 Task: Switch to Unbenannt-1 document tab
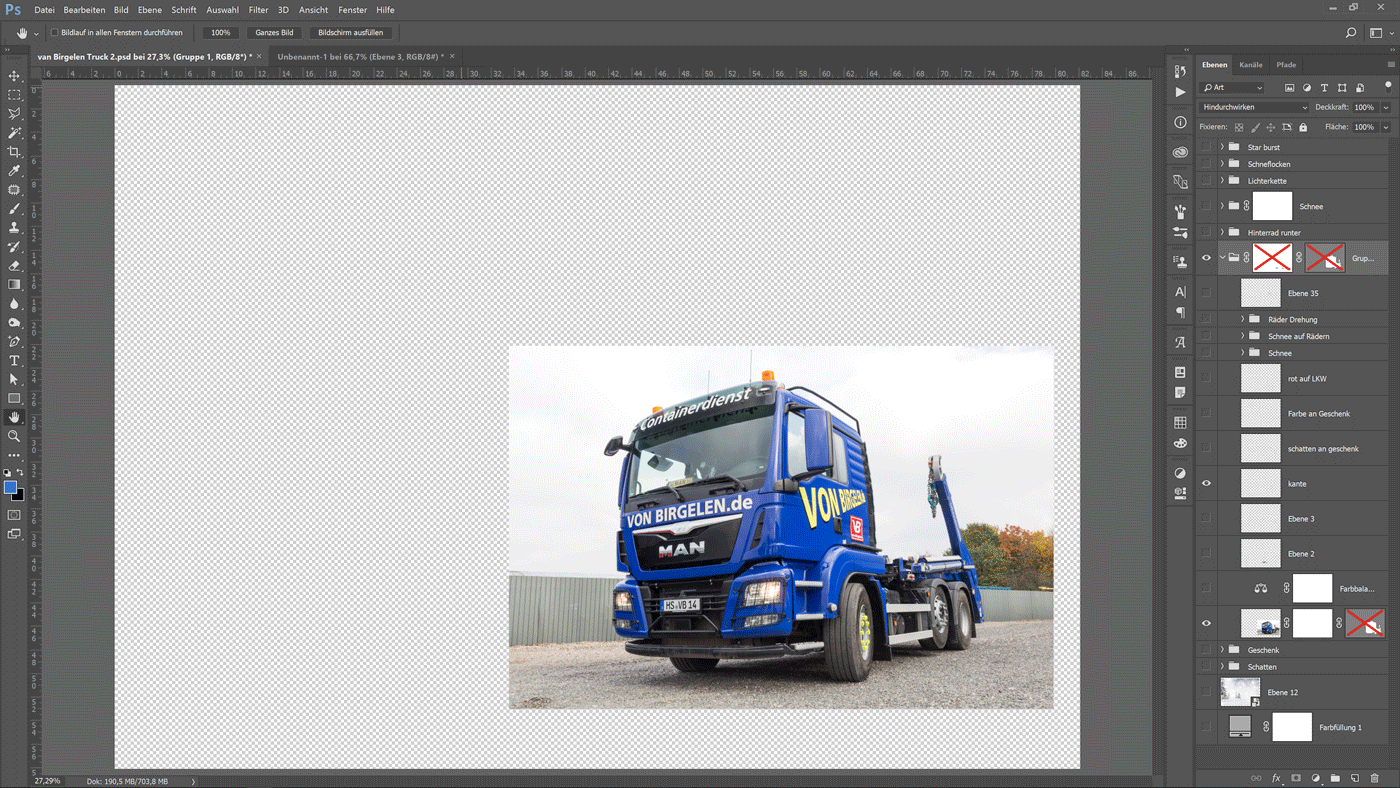360,57
